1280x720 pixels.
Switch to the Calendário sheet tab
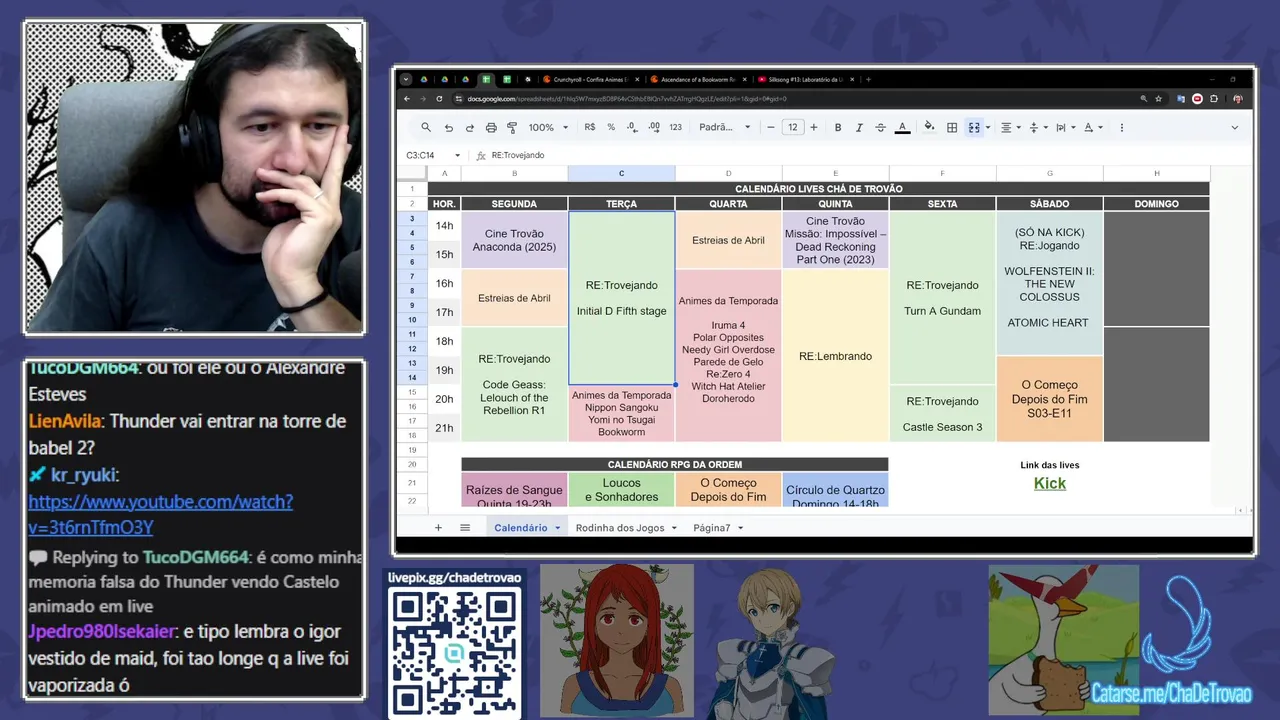[x=520, y=527]
